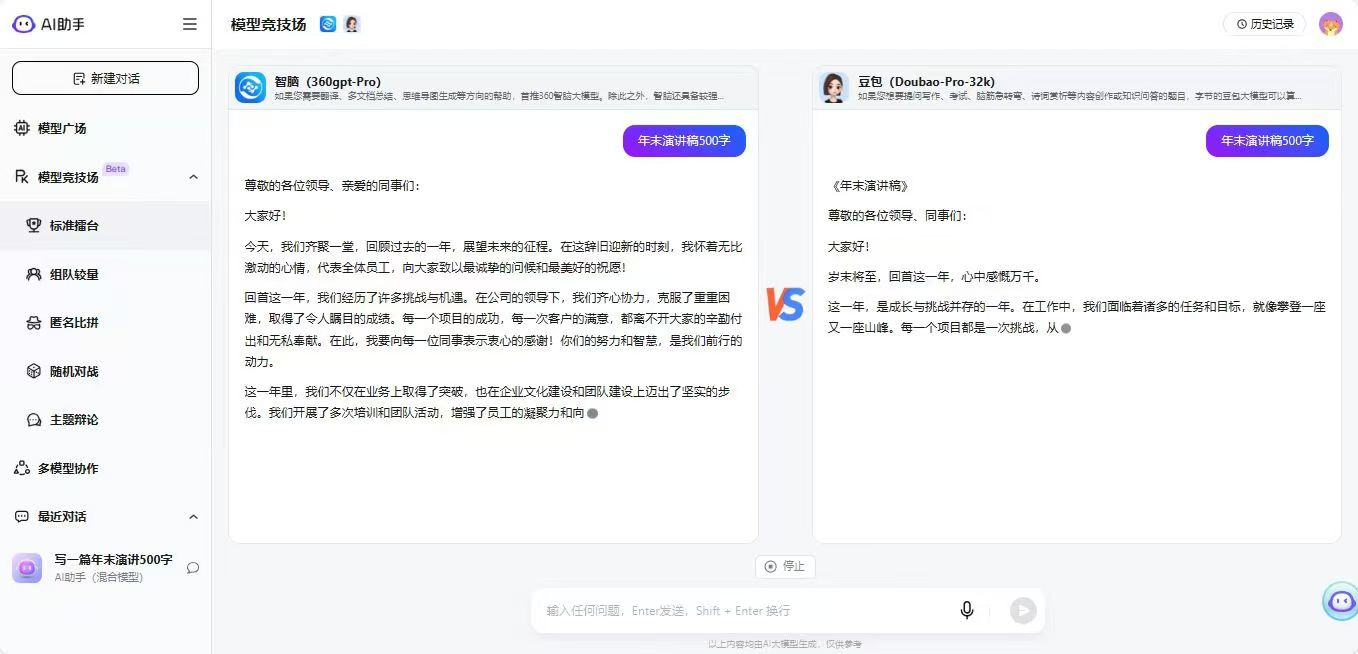Open 历史记录 history panel
Viewport: 1358px width, 654px height.
click(1263, 23)
